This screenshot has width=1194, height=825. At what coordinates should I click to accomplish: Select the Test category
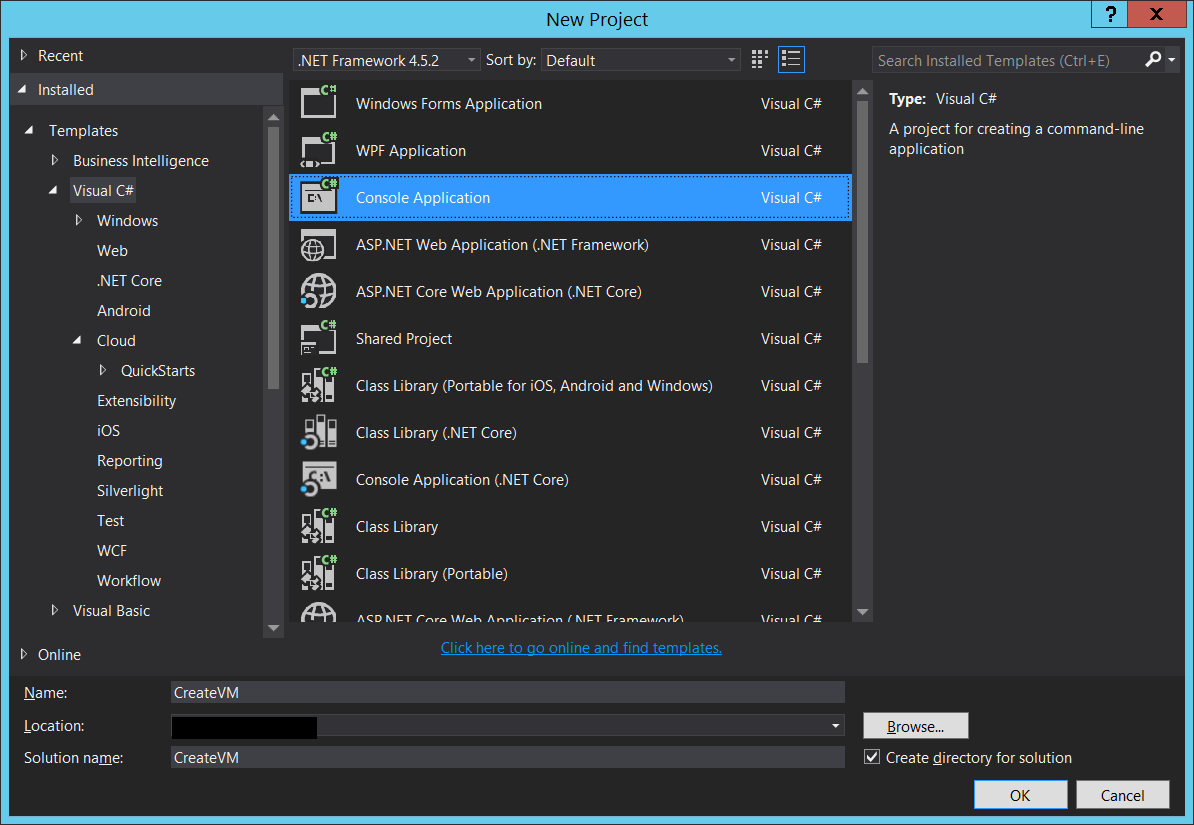[110, 520]
